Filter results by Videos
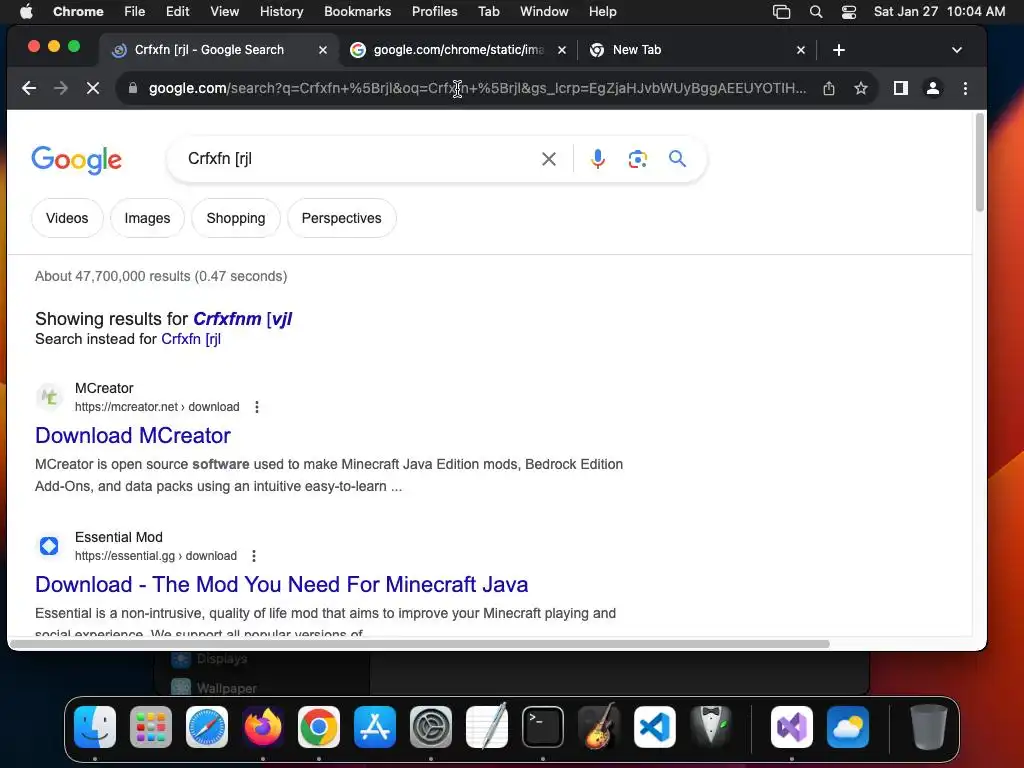 click(67, 218)
